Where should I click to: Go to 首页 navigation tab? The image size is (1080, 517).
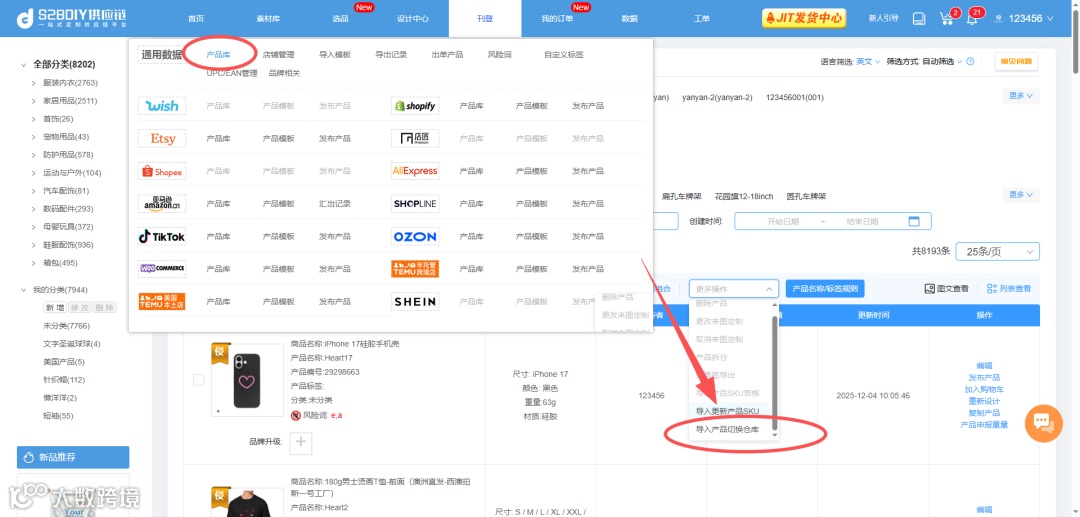pos(196,19)
